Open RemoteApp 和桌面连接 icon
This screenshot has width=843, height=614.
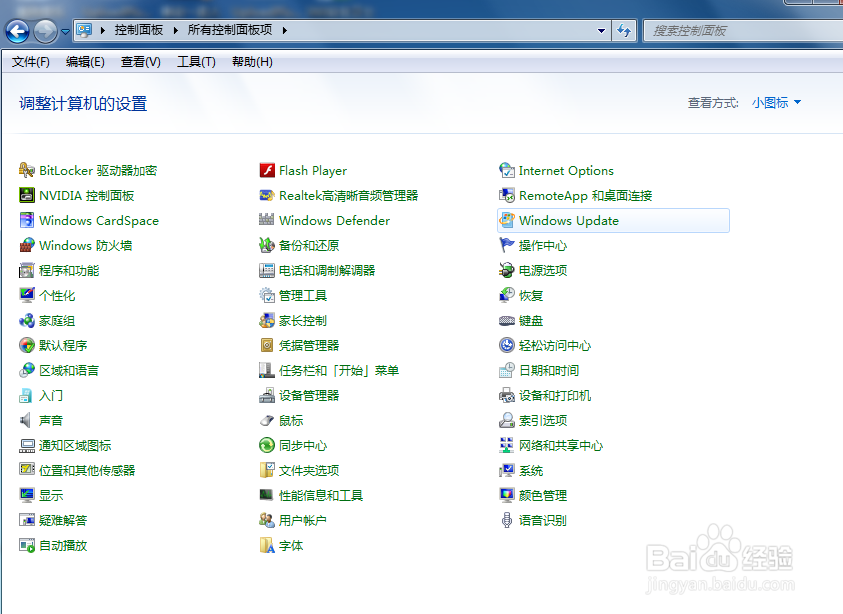(x=506, y=195)
